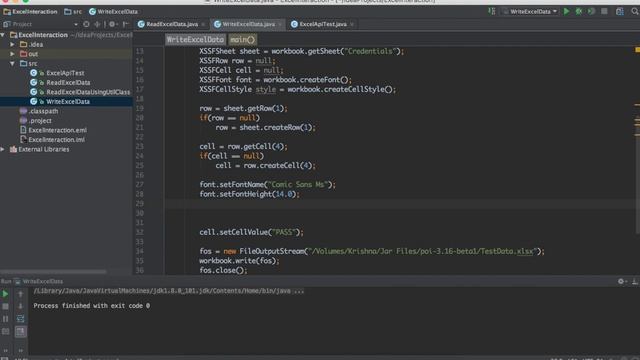This screenshot has width=640, height=360.
Task: Click the main() method breadcrumb
Action: pos(242,40)
